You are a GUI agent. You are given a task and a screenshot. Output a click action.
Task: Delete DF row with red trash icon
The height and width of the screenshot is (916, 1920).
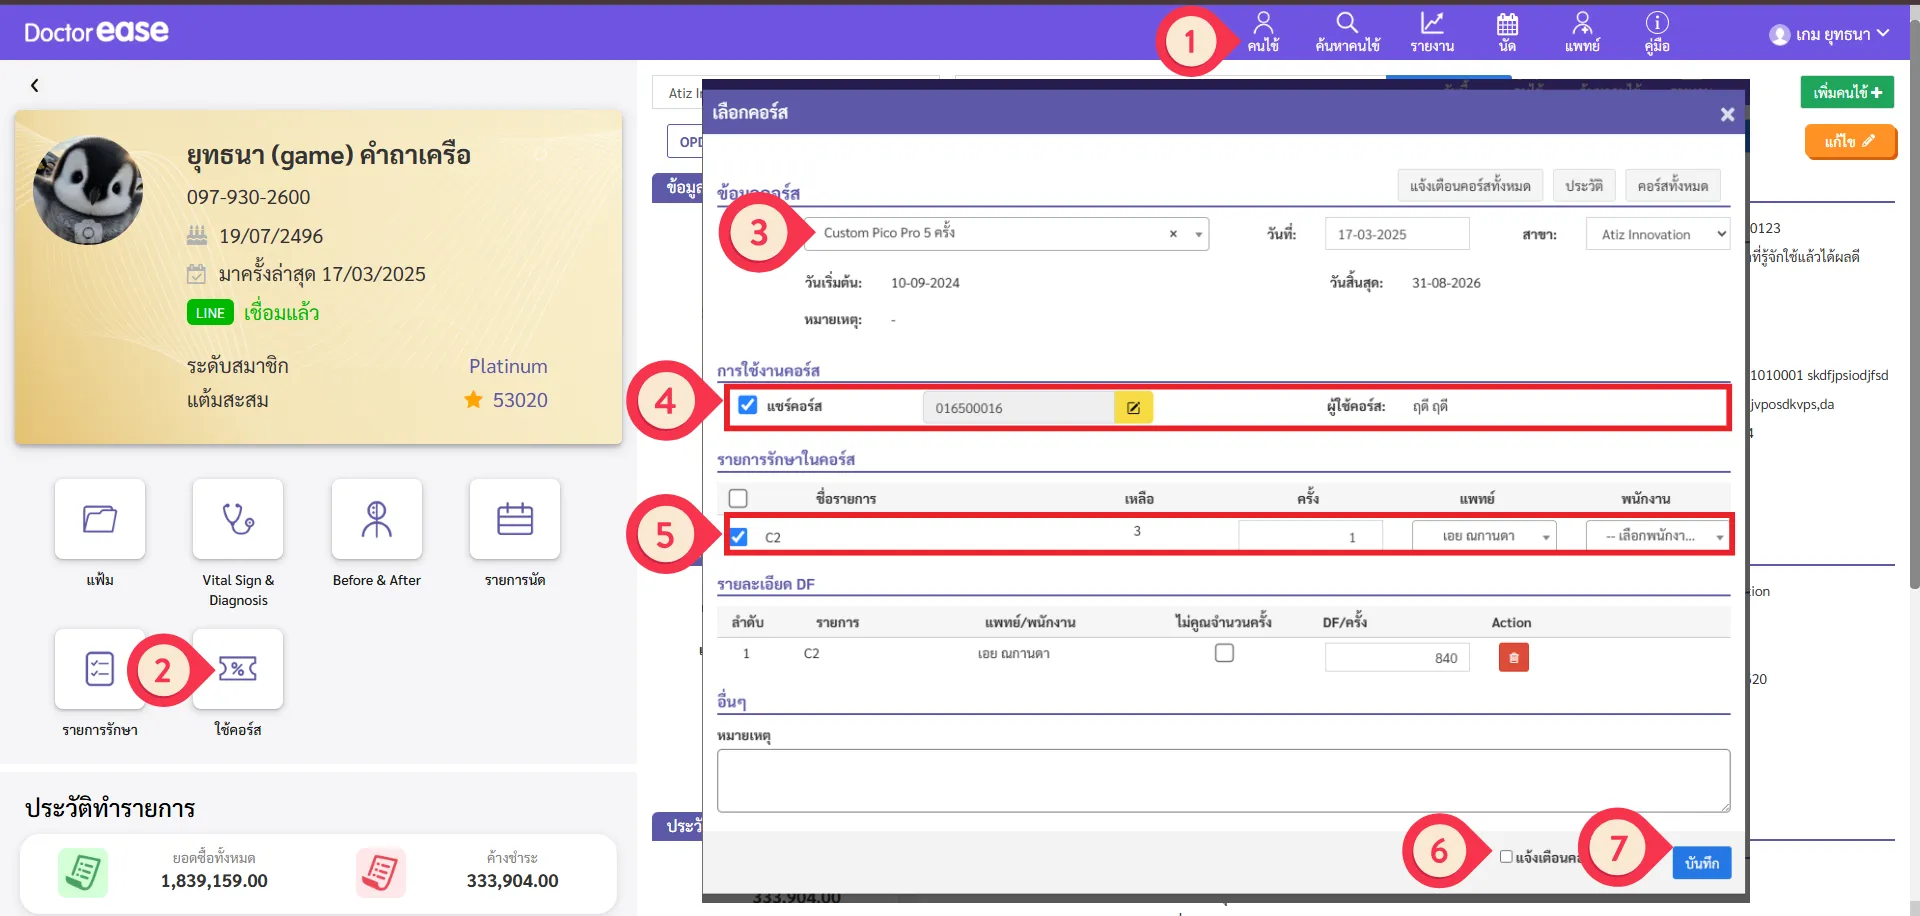click(x=1513, y=657)
